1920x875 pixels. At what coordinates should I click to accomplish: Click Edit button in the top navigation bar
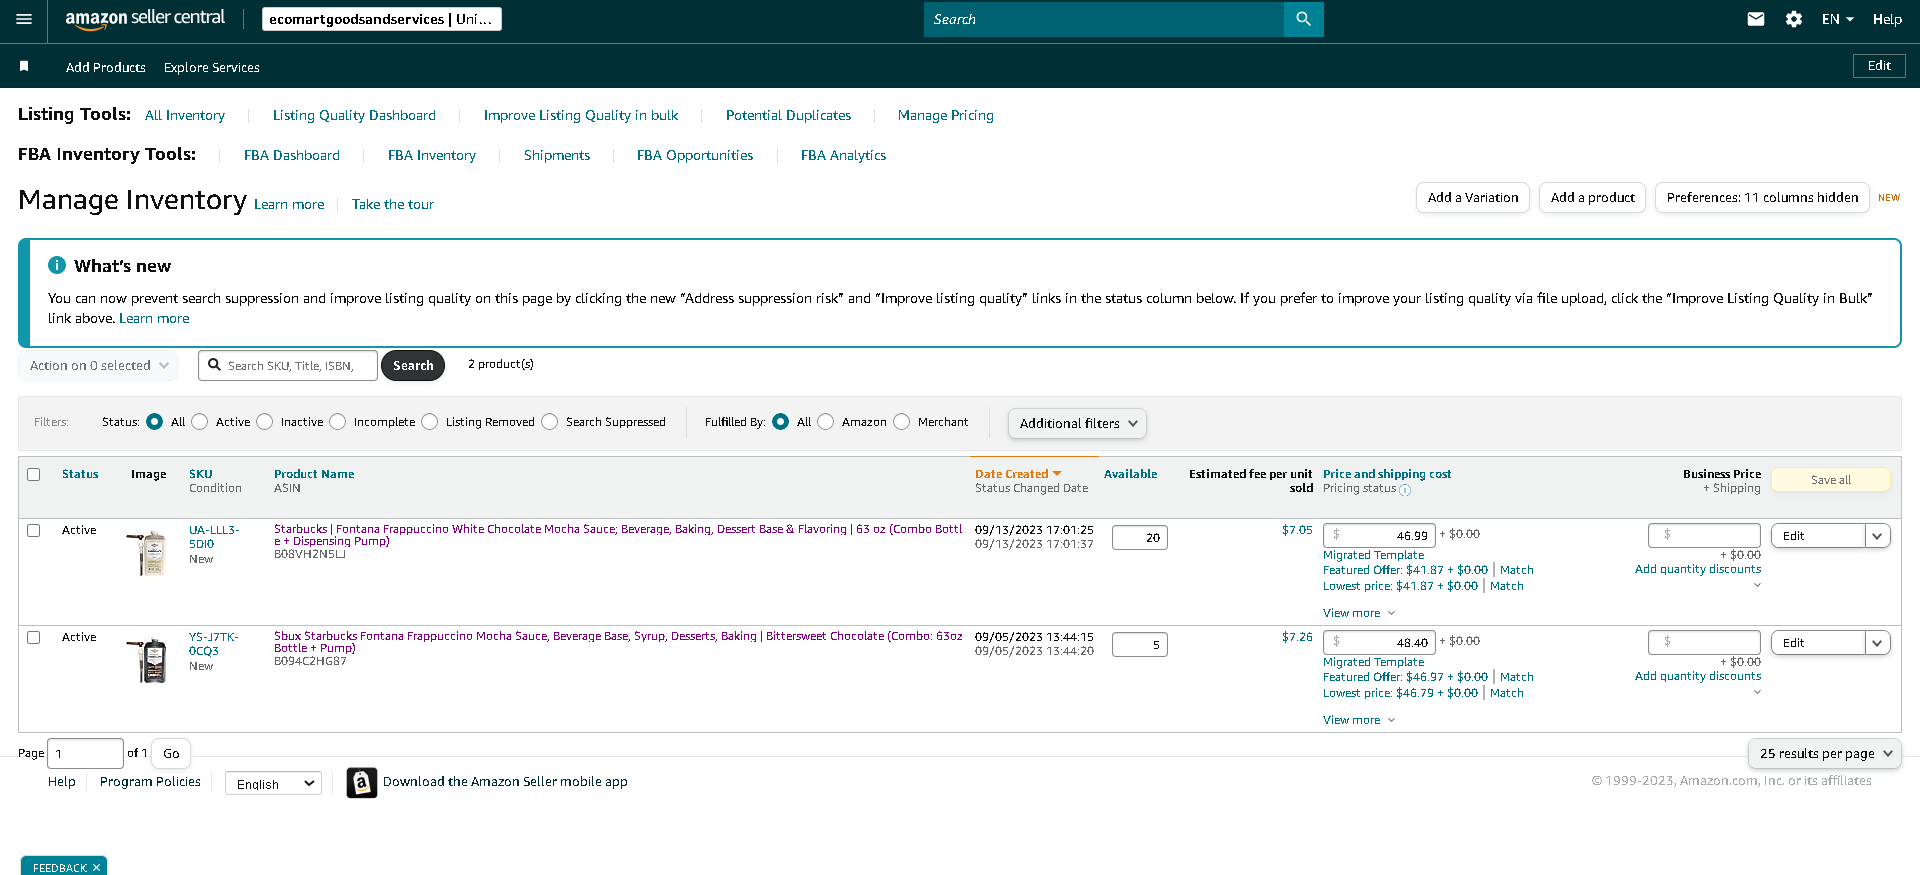(1879, 66)
